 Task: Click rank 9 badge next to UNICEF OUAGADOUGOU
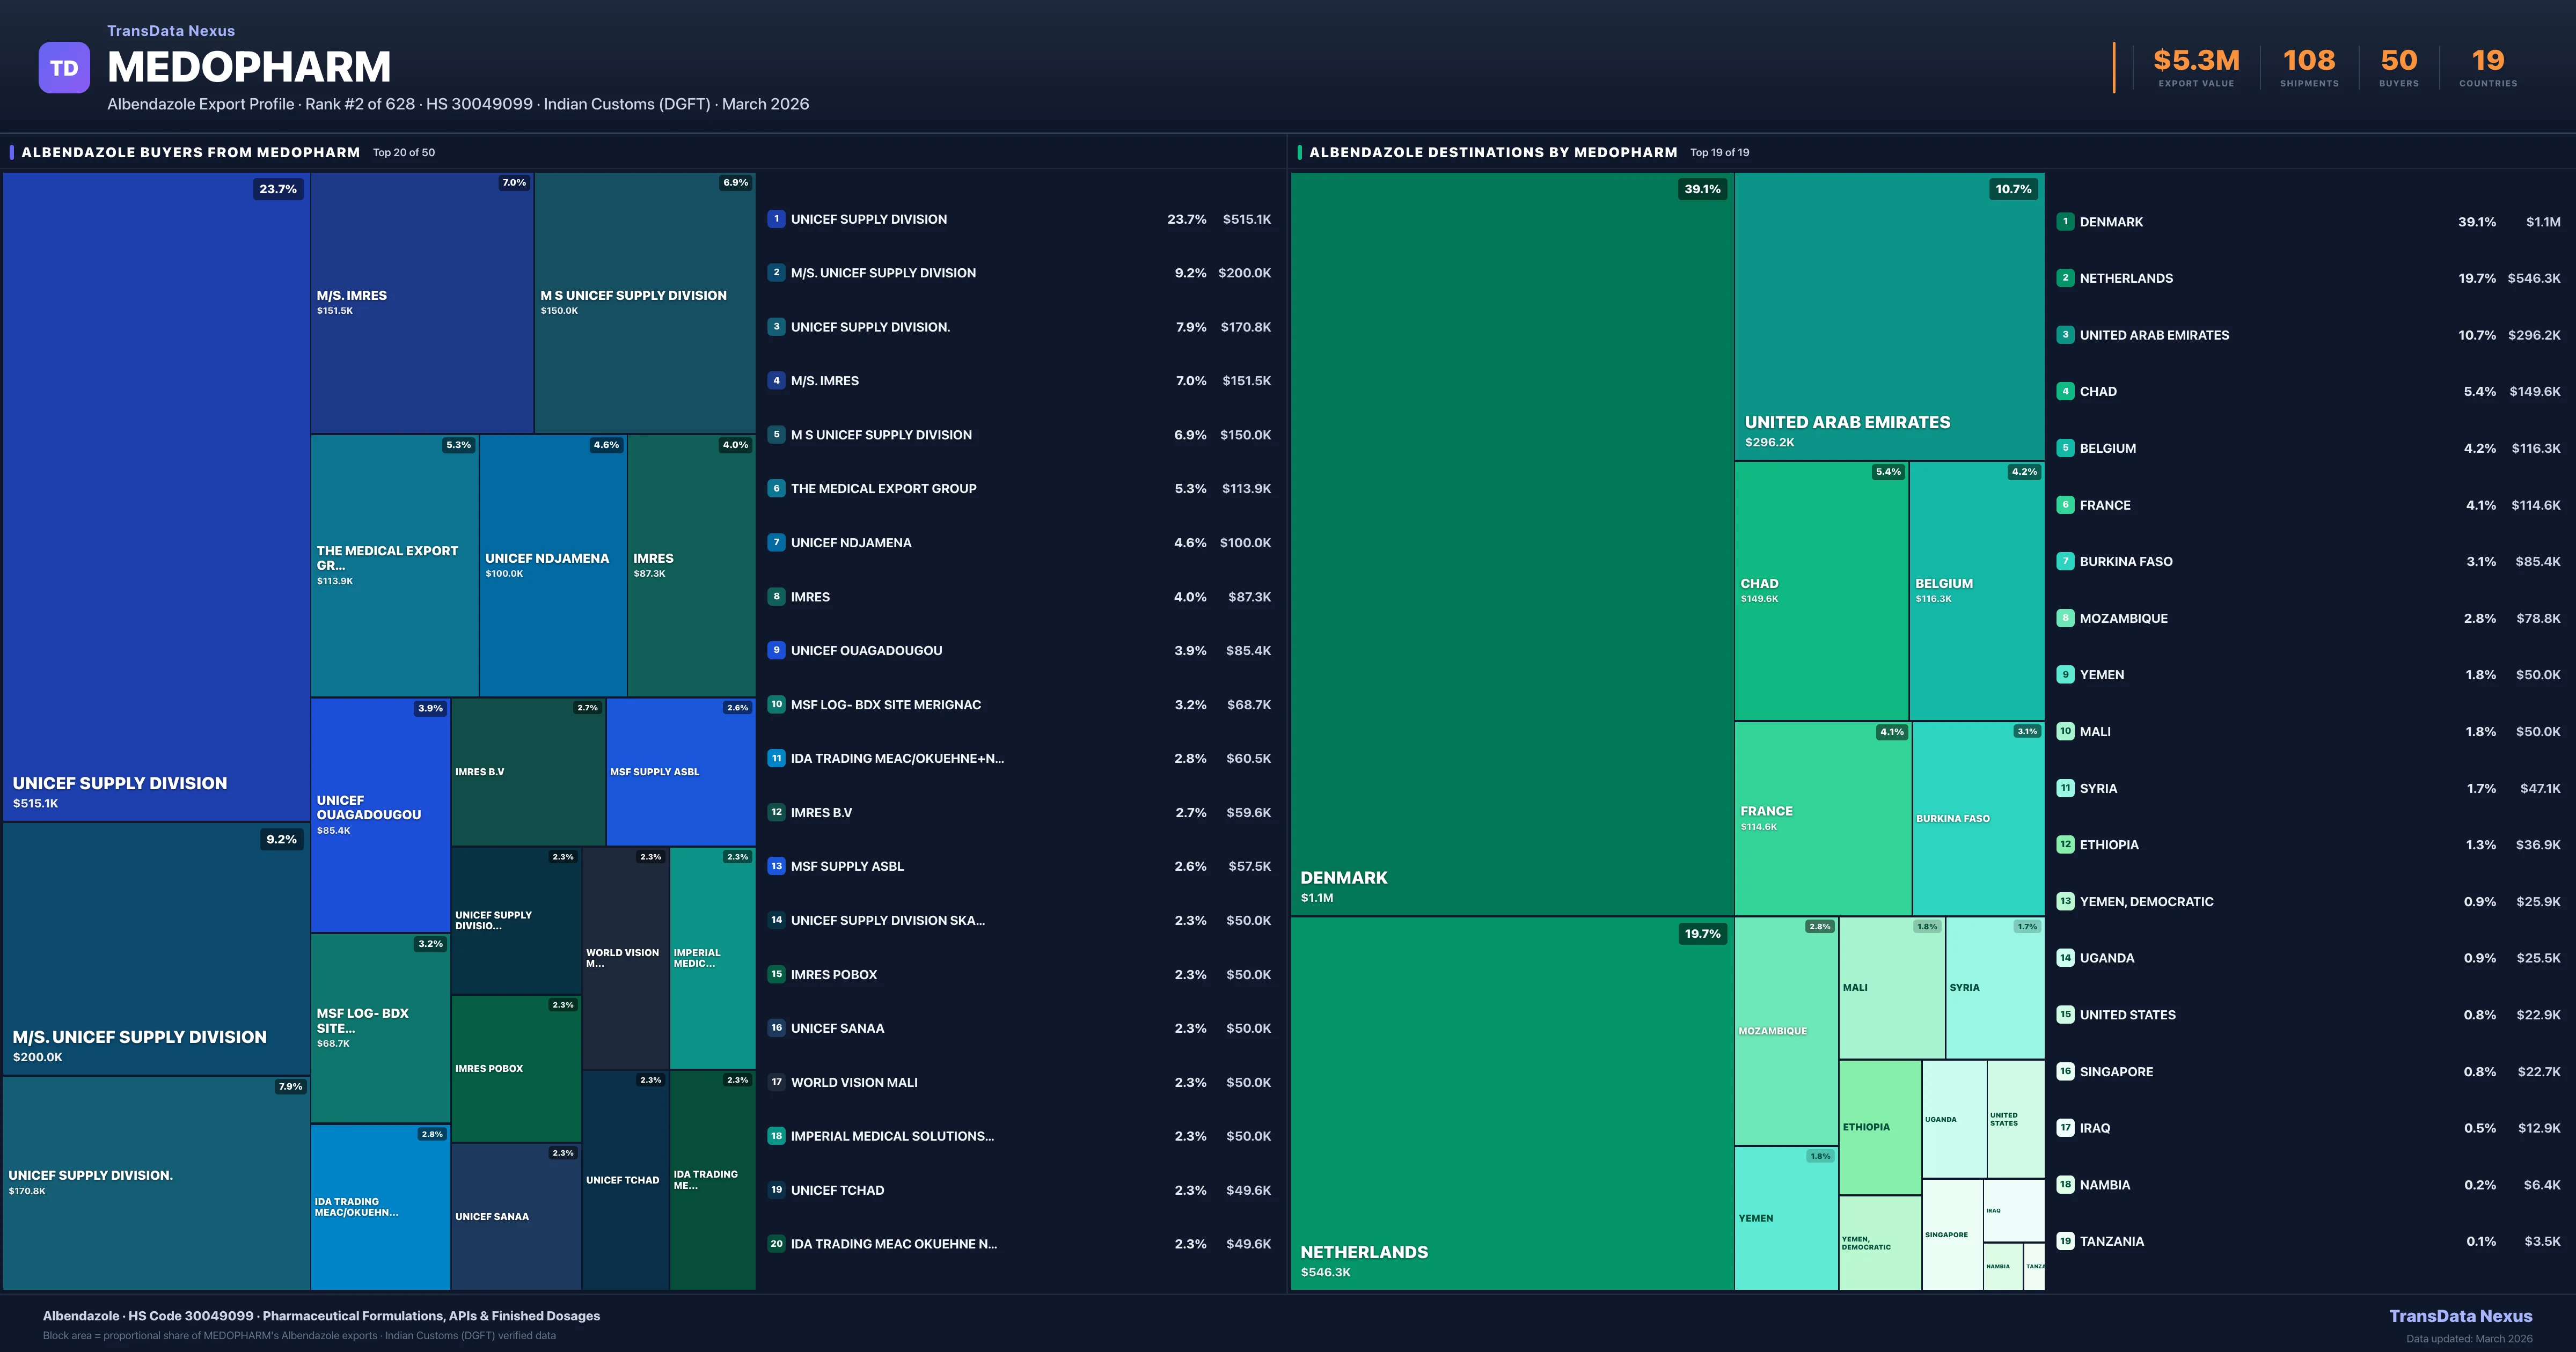[x=776, y=650]
